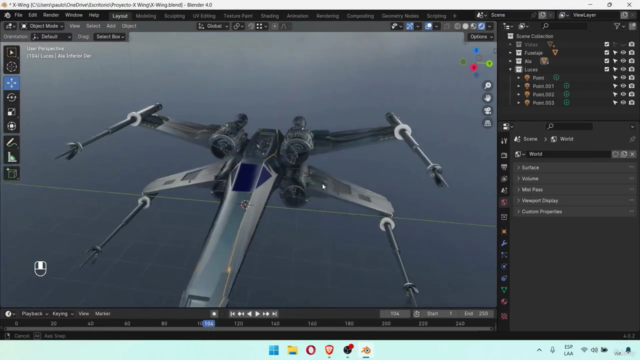Open the Texture properties tab
Image resolution: width=640 pixels, height=360 pixels.
tap(504, 316)
